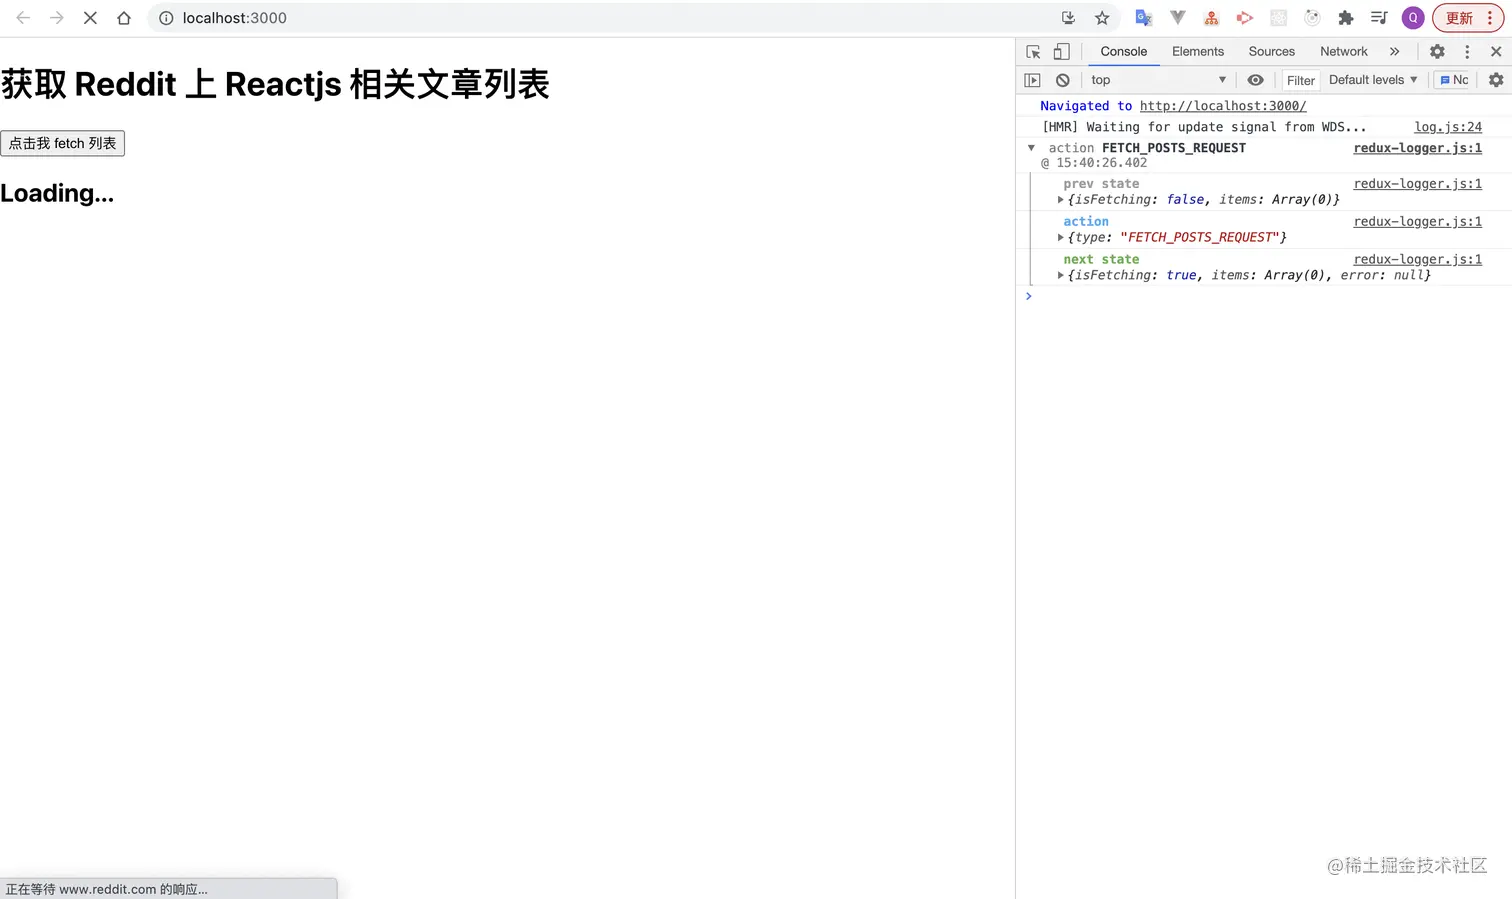Click the console Filter input field
The image size is (1512, 899).
click(x=1301, y=80)
